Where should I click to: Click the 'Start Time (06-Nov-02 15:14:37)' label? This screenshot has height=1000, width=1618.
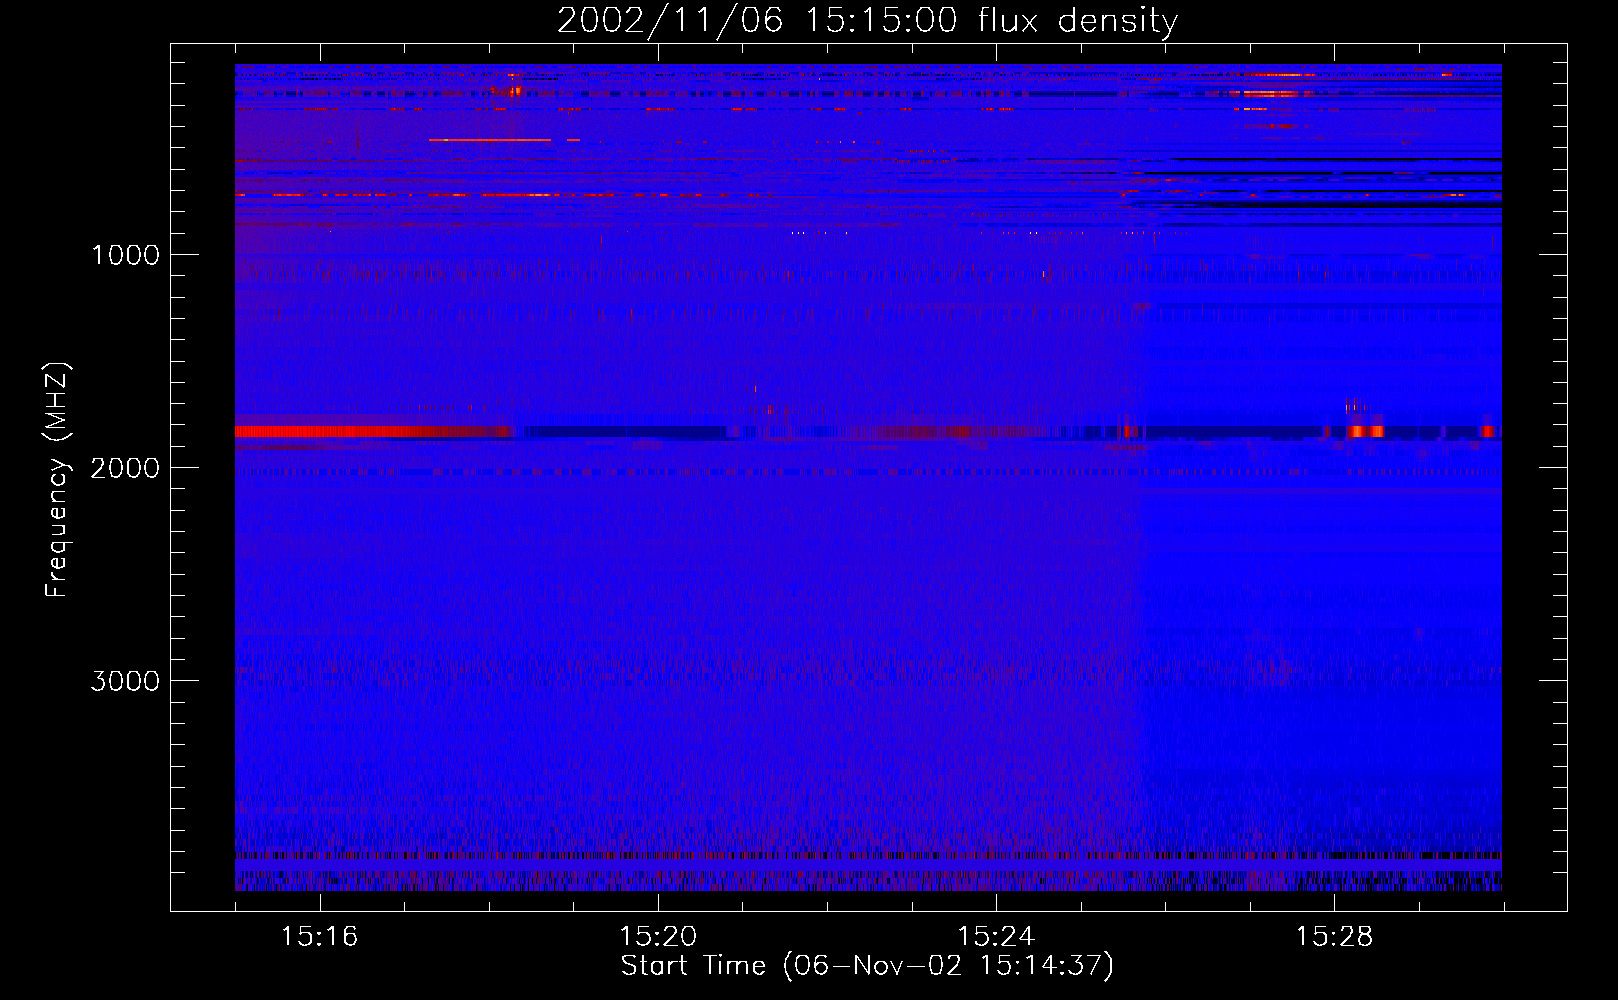867,966
